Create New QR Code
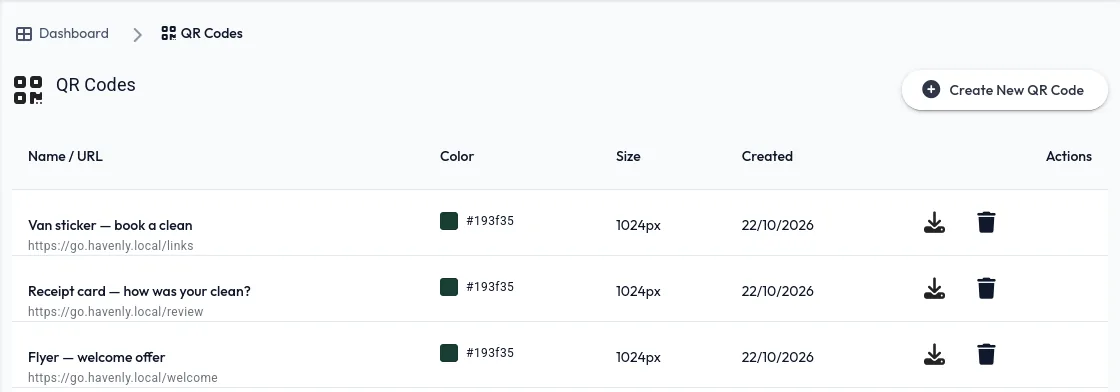This screenshot has width=1120, height=392. [x=1004, y=90]
